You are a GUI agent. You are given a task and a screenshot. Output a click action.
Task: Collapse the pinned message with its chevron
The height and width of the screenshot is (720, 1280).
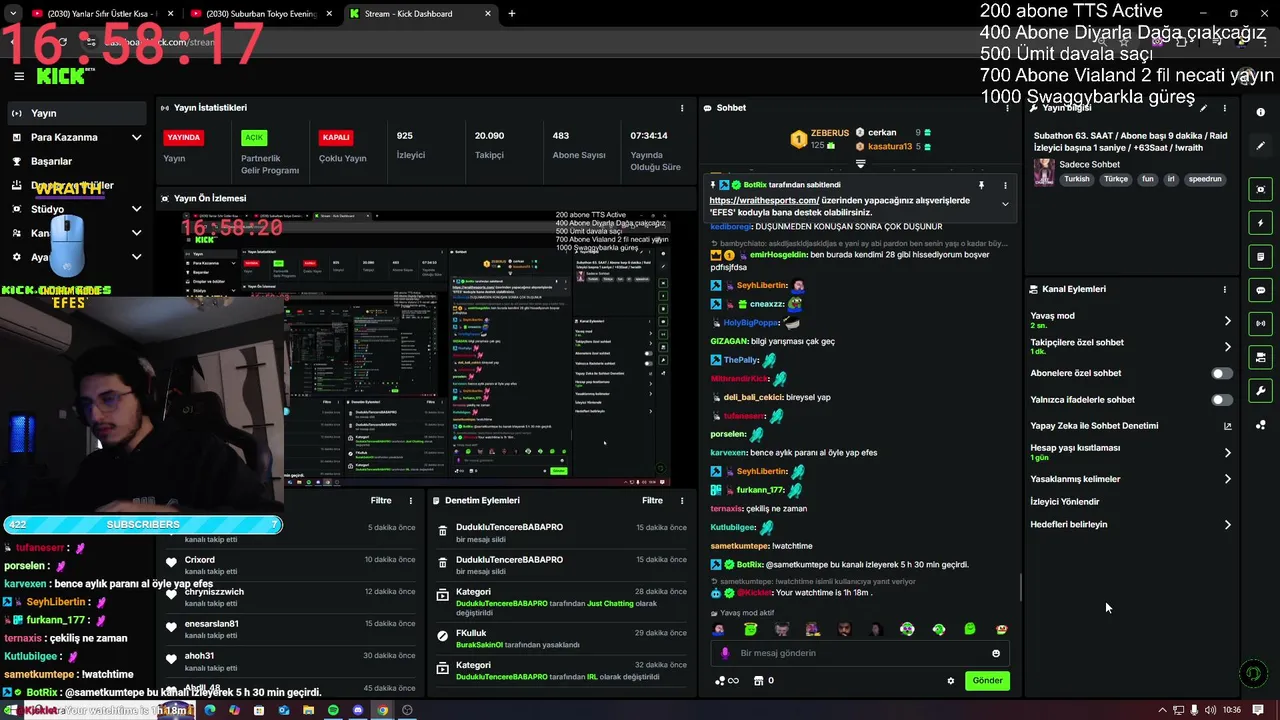[x=1005, y=204]
